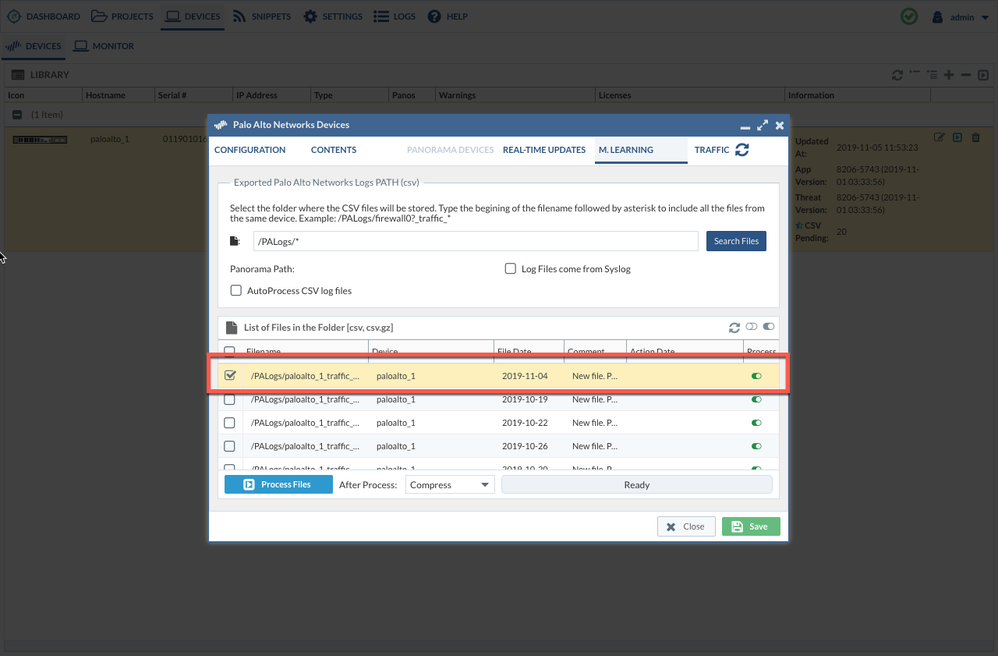Viewport: 998px width, 656px height.
Task: Click the refresh icon beside the TRAFFIC tab
Action: [742, 150]
